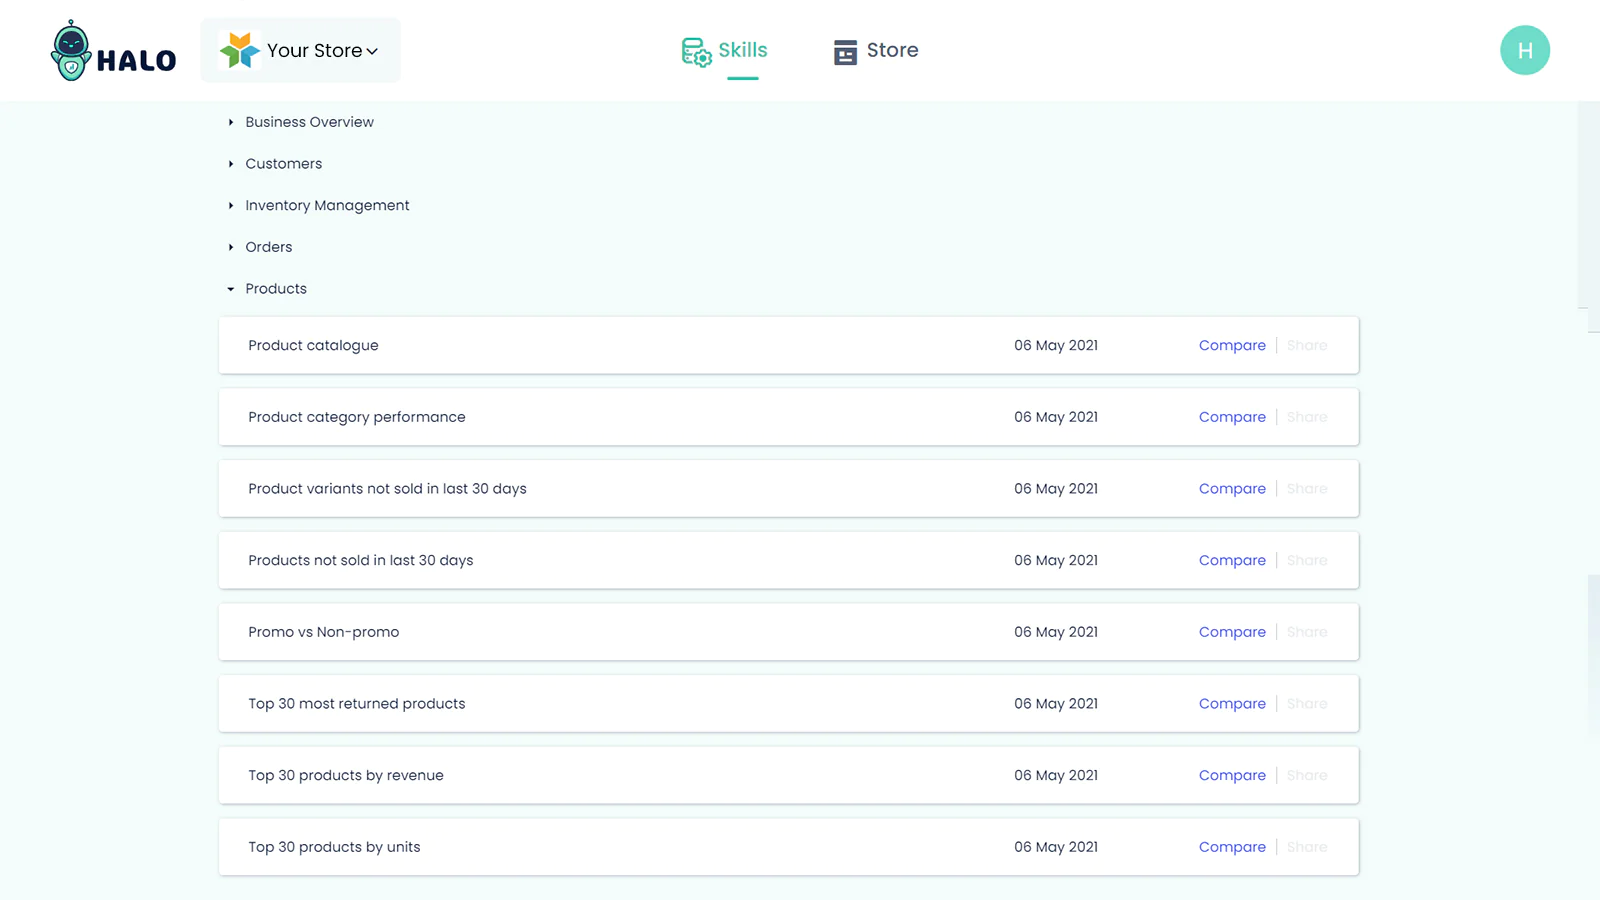Compare Products not sold in last 30 days
Image resolution: width=1600 pixels, height=900 pixels.
click(x=1232, y=560)
